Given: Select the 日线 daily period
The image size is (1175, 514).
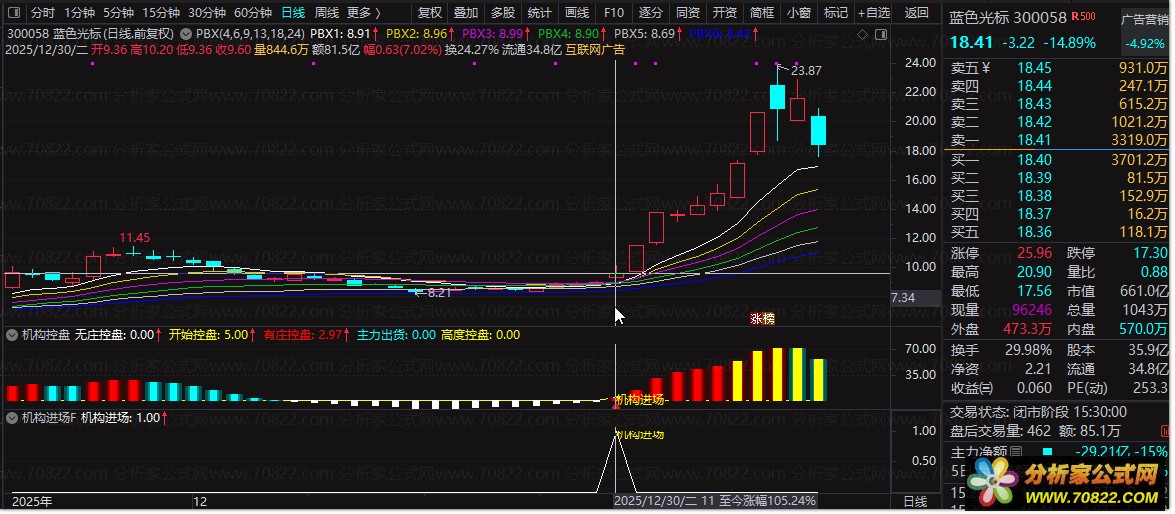Looking at the screenshot, I should (x=293, y=13).
